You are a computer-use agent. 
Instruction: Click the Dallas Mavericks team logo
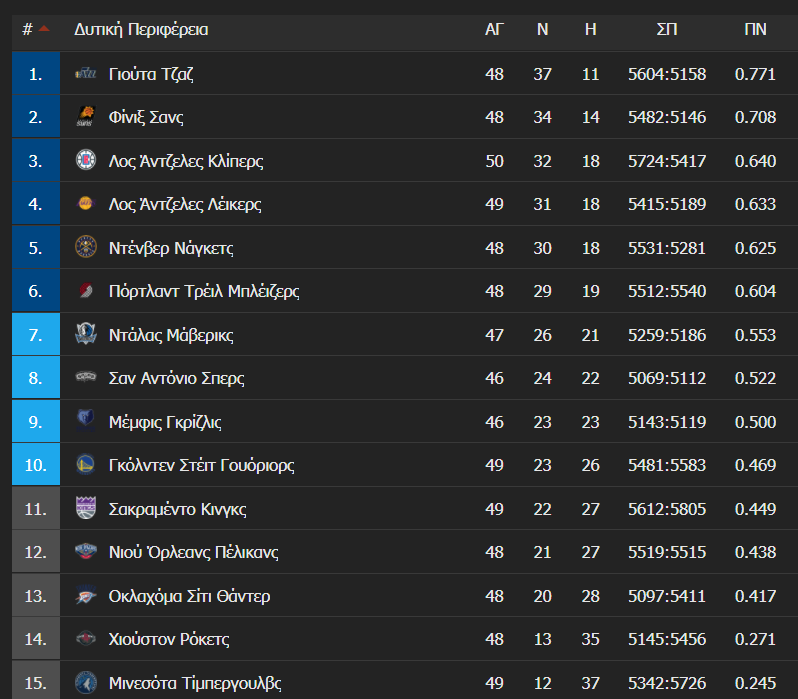coord(86,334)
